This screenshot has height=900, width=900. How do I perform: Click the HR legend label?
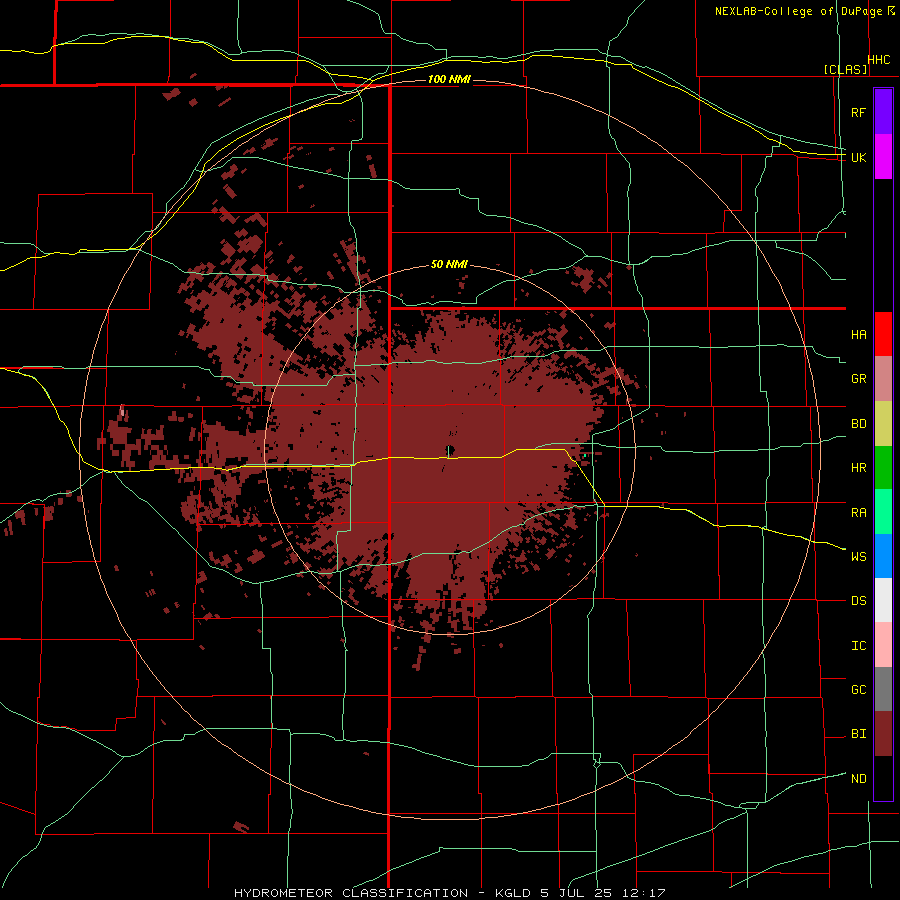pyautogui.click(x=858, y=468)
